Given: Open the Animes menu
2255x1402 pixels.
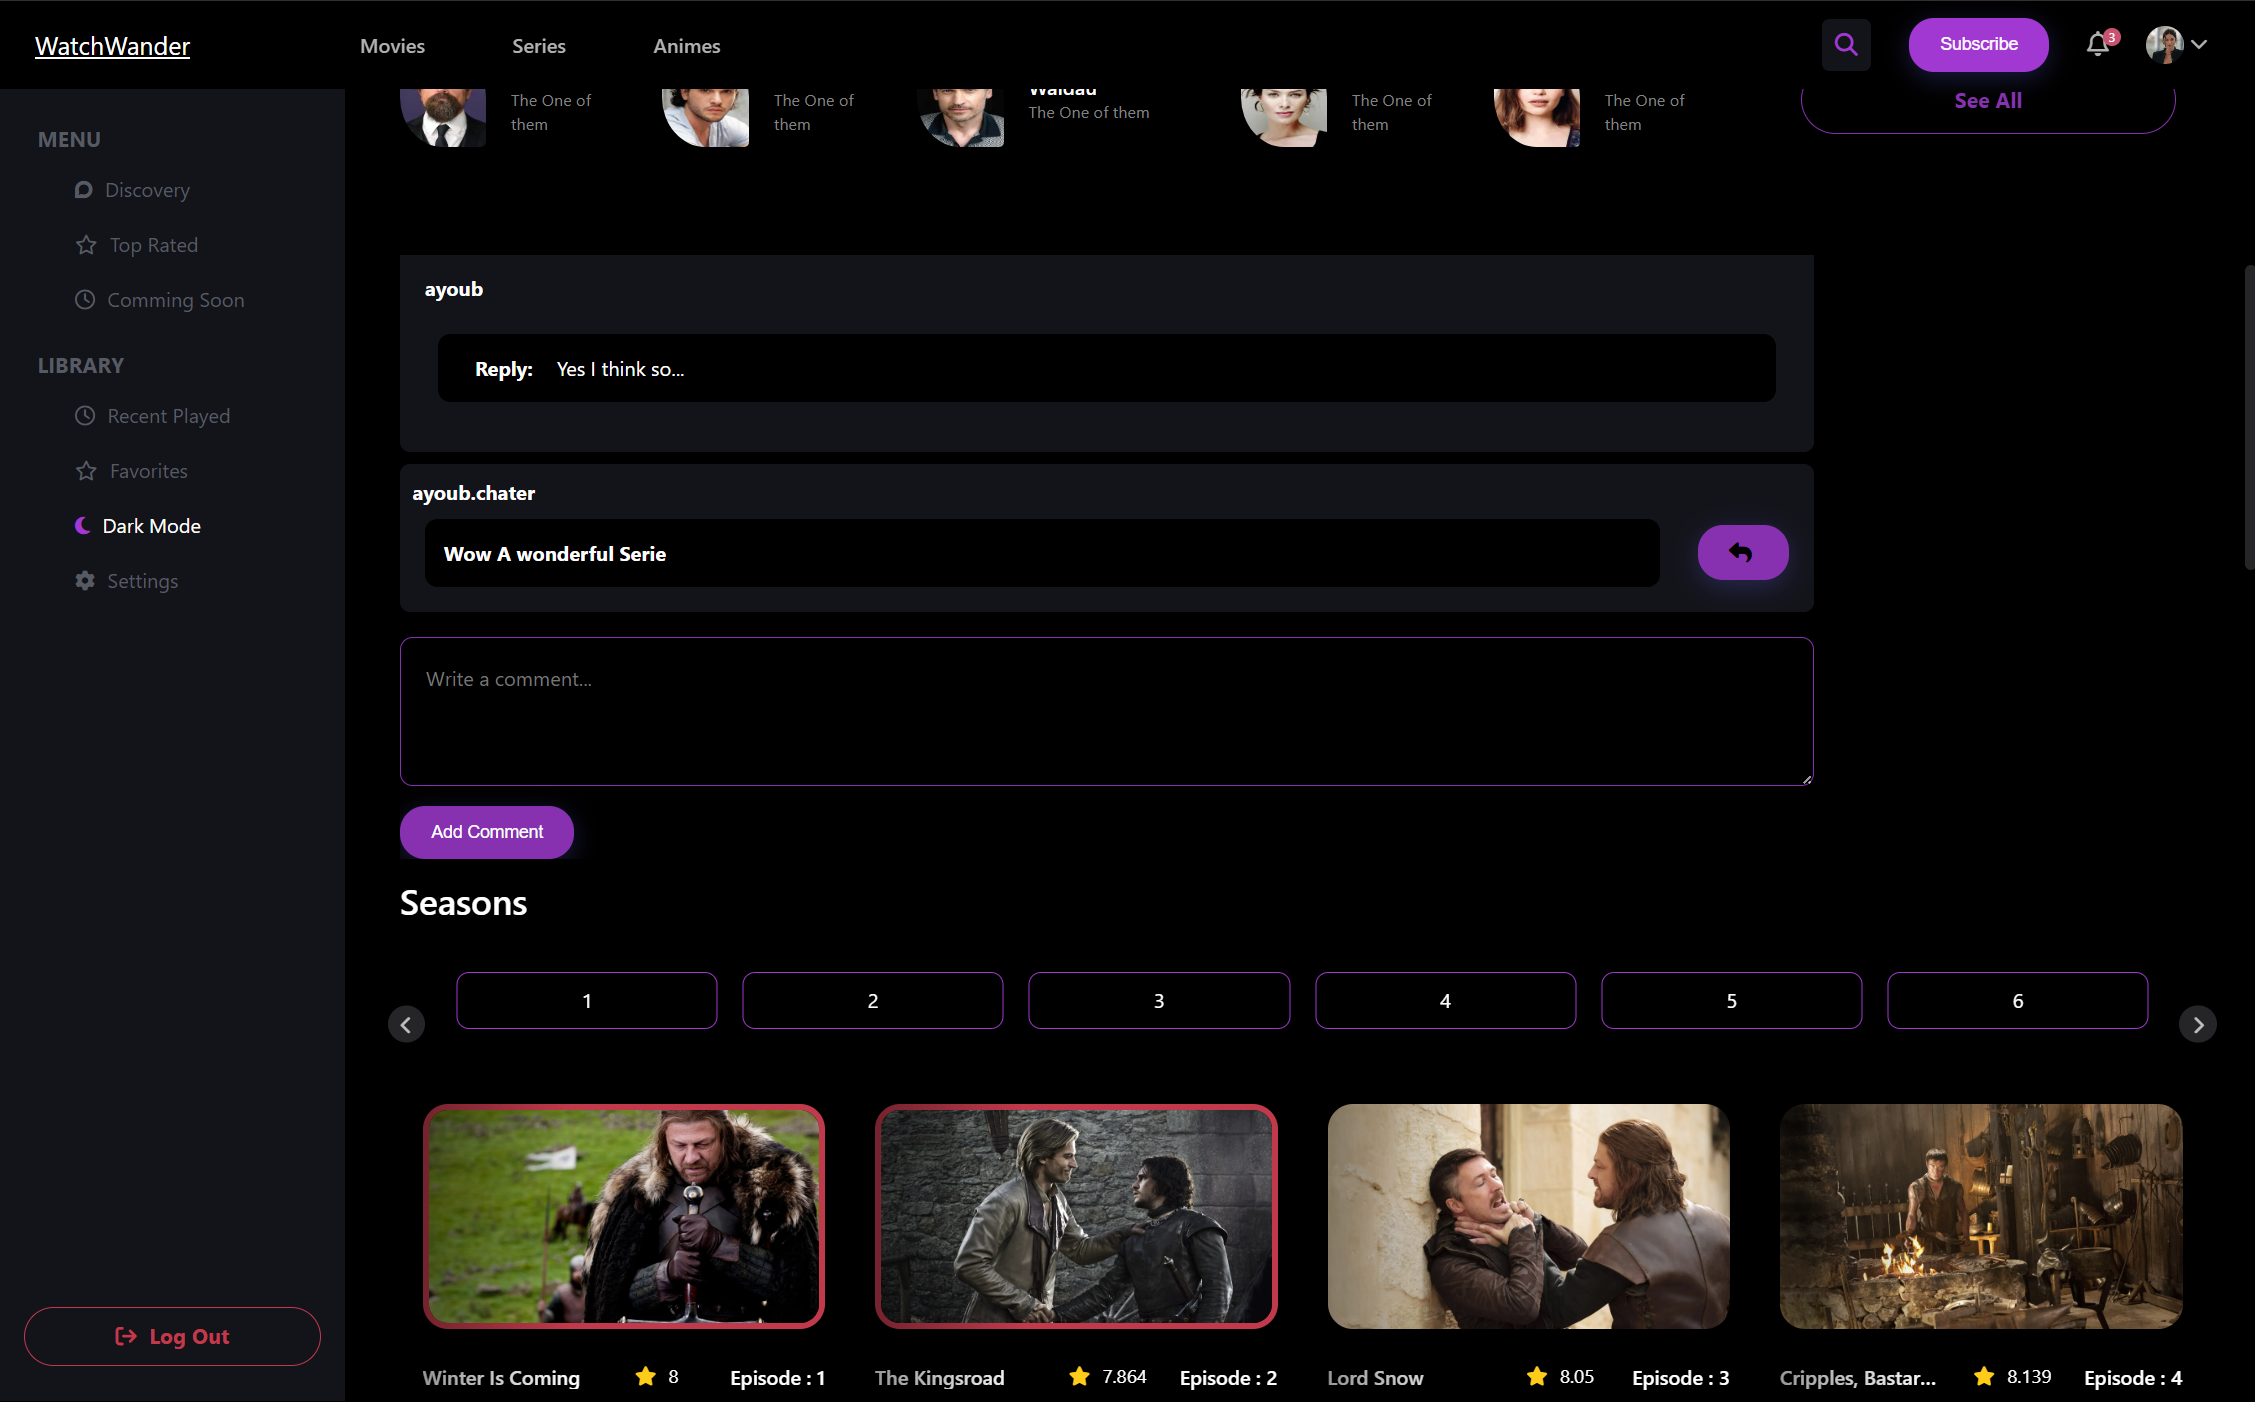Looking at the screenshot, I should [686, 46].
